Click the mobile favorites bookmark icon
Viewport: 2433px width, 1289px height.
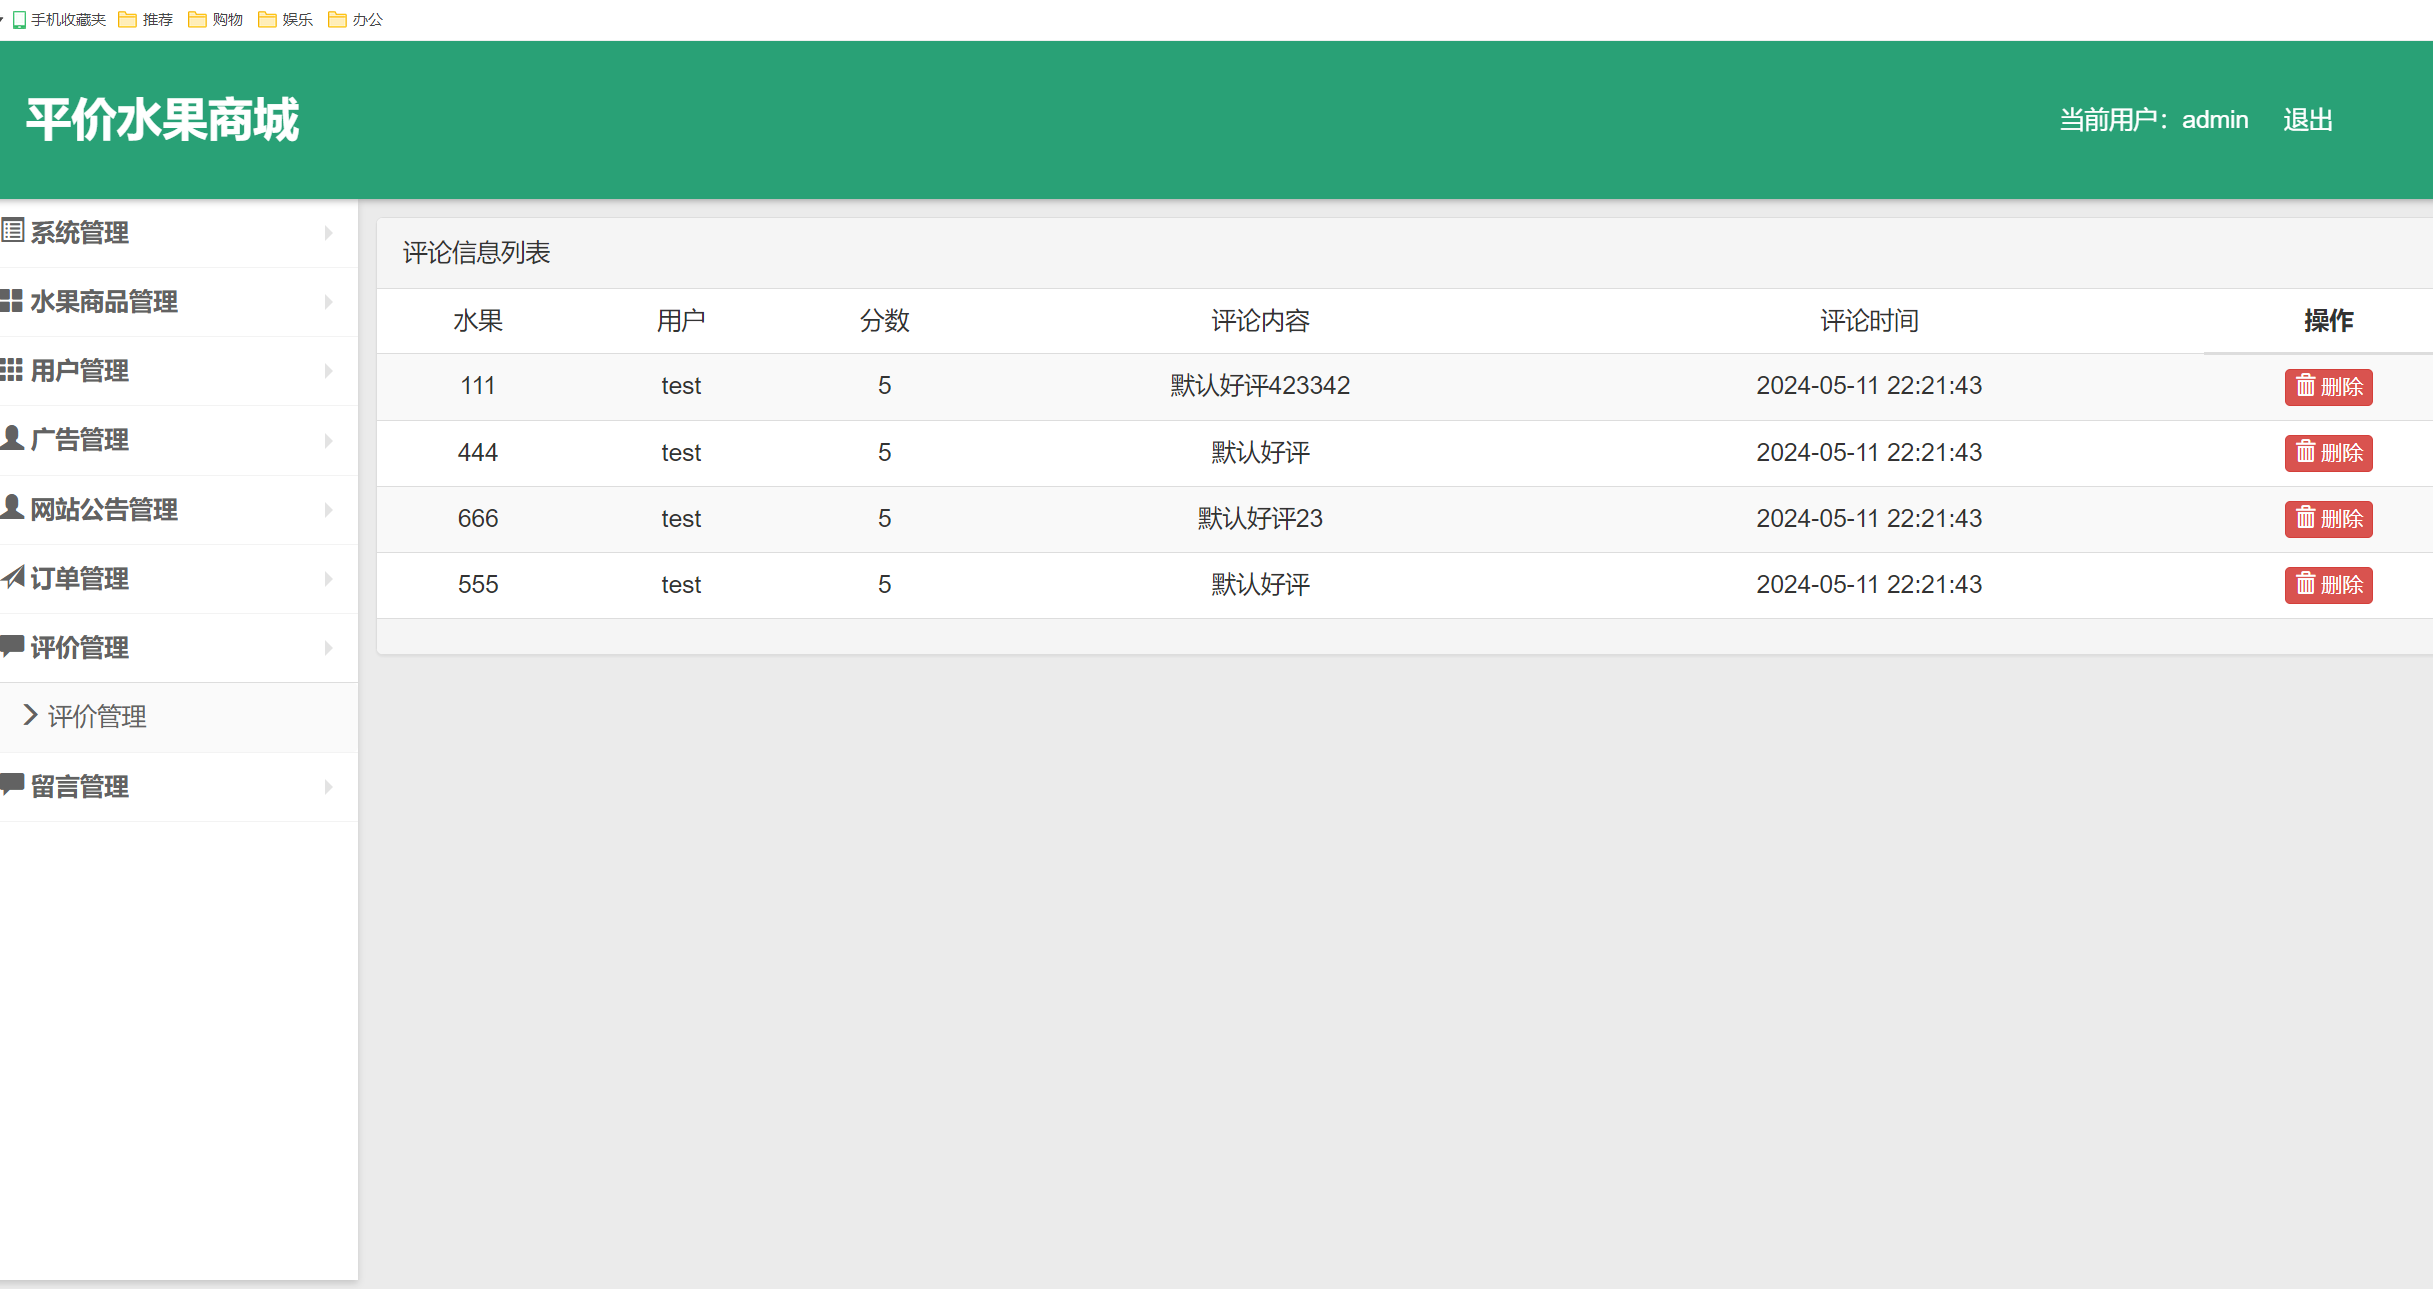(19, 19)
